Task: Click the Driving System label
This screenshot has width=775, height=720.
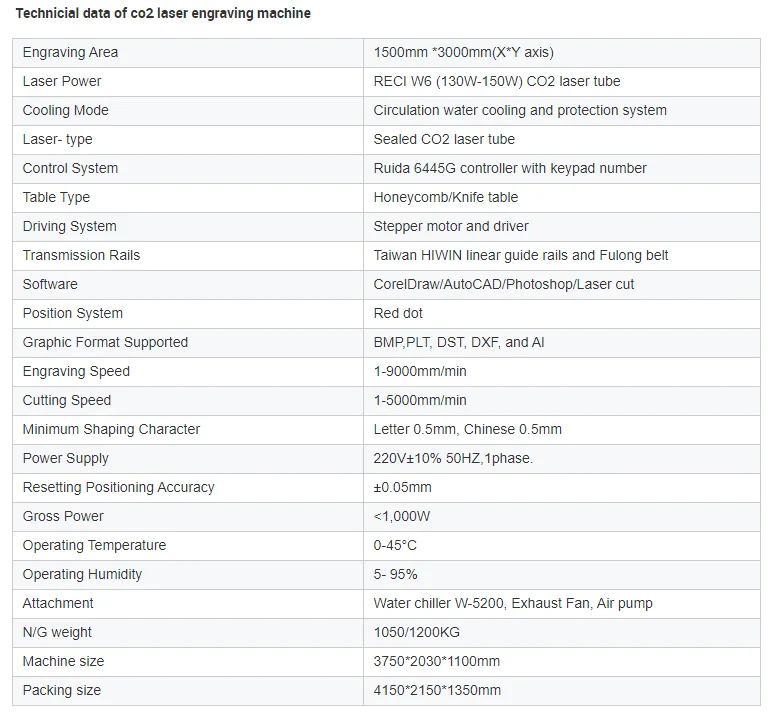Action: click(x=70, y=226)
